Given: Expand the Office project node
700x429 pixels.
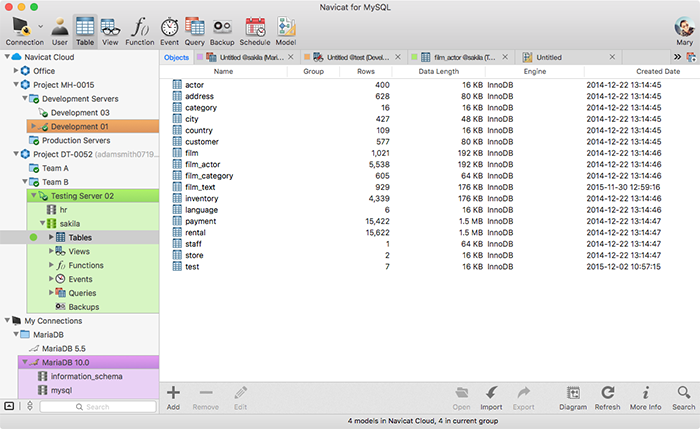Looking at the screenshot, I should (x=16, y=71).
